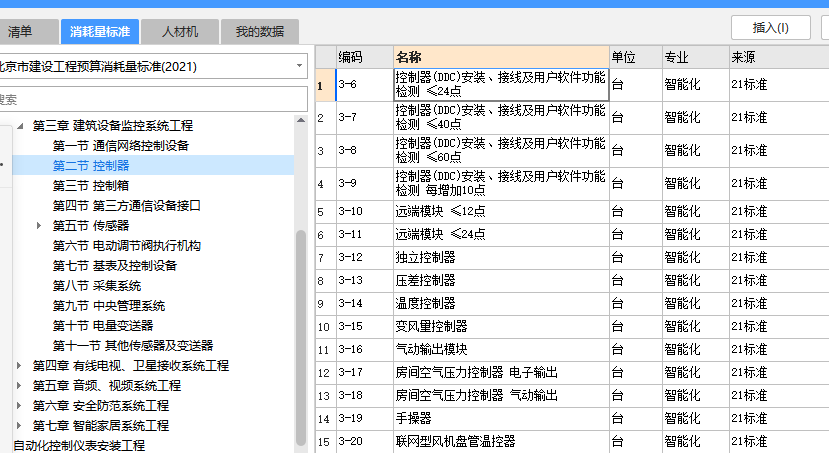Focus the search input field
Image resolution: width=829 pixels, height=453 pixels.
tap(152, 99)
